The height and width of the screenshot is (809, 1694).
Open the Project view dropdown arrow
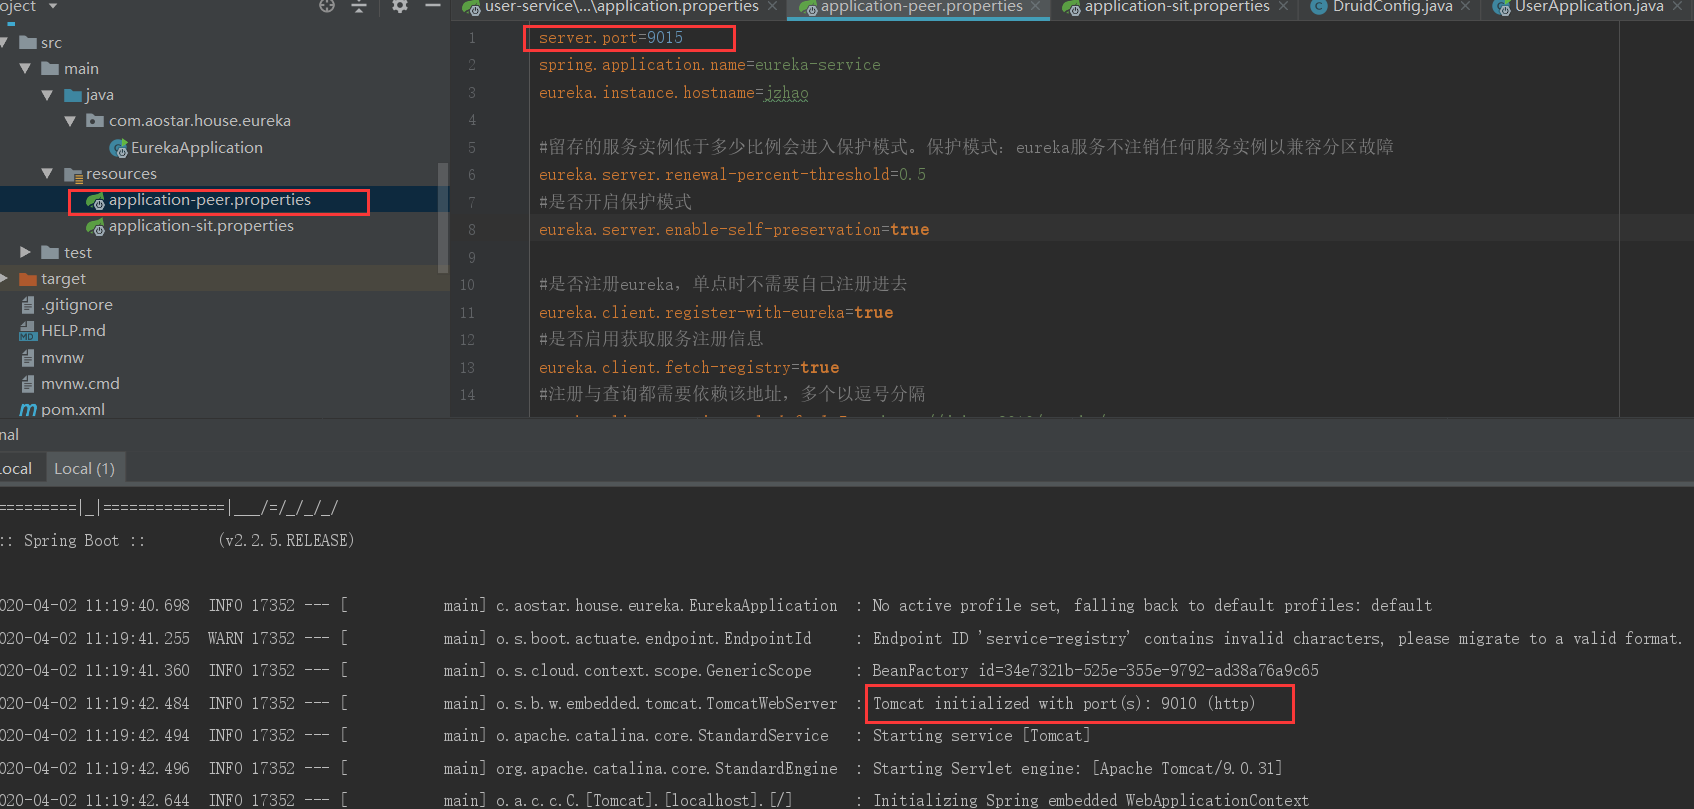(x=52, y=6)
